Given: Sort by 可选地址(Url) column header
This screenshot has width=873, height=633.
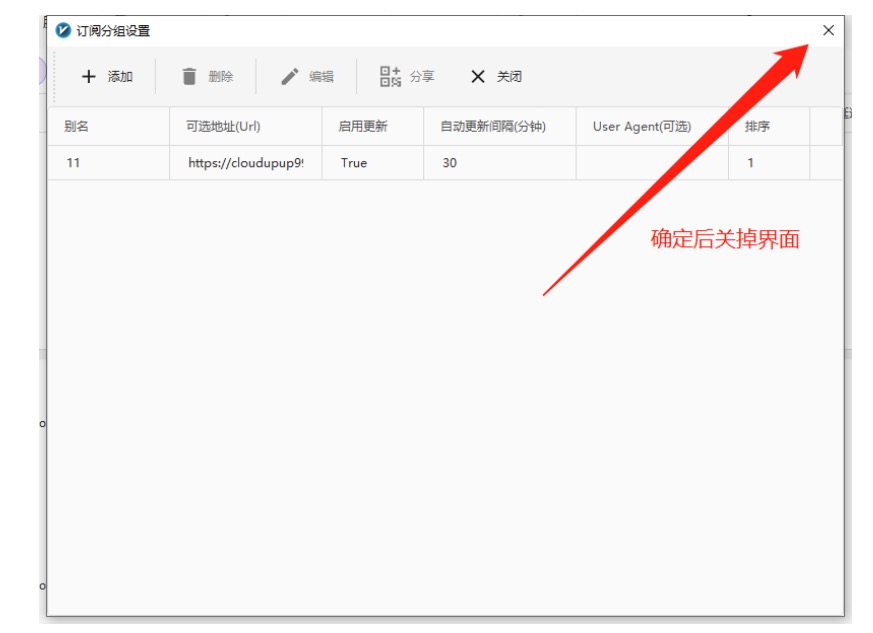Looking at the screenshot, I should pyautogui.click(x=246, y=126).
